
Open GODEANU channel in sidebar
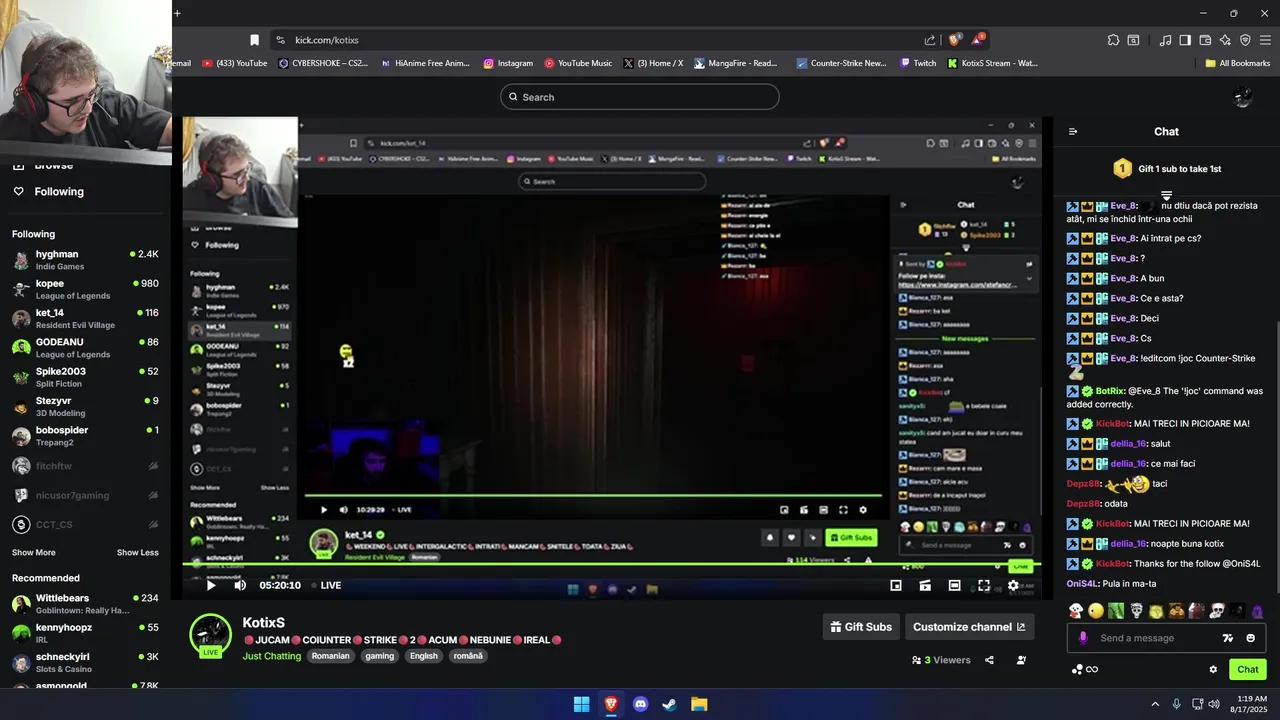click(85, 348)
